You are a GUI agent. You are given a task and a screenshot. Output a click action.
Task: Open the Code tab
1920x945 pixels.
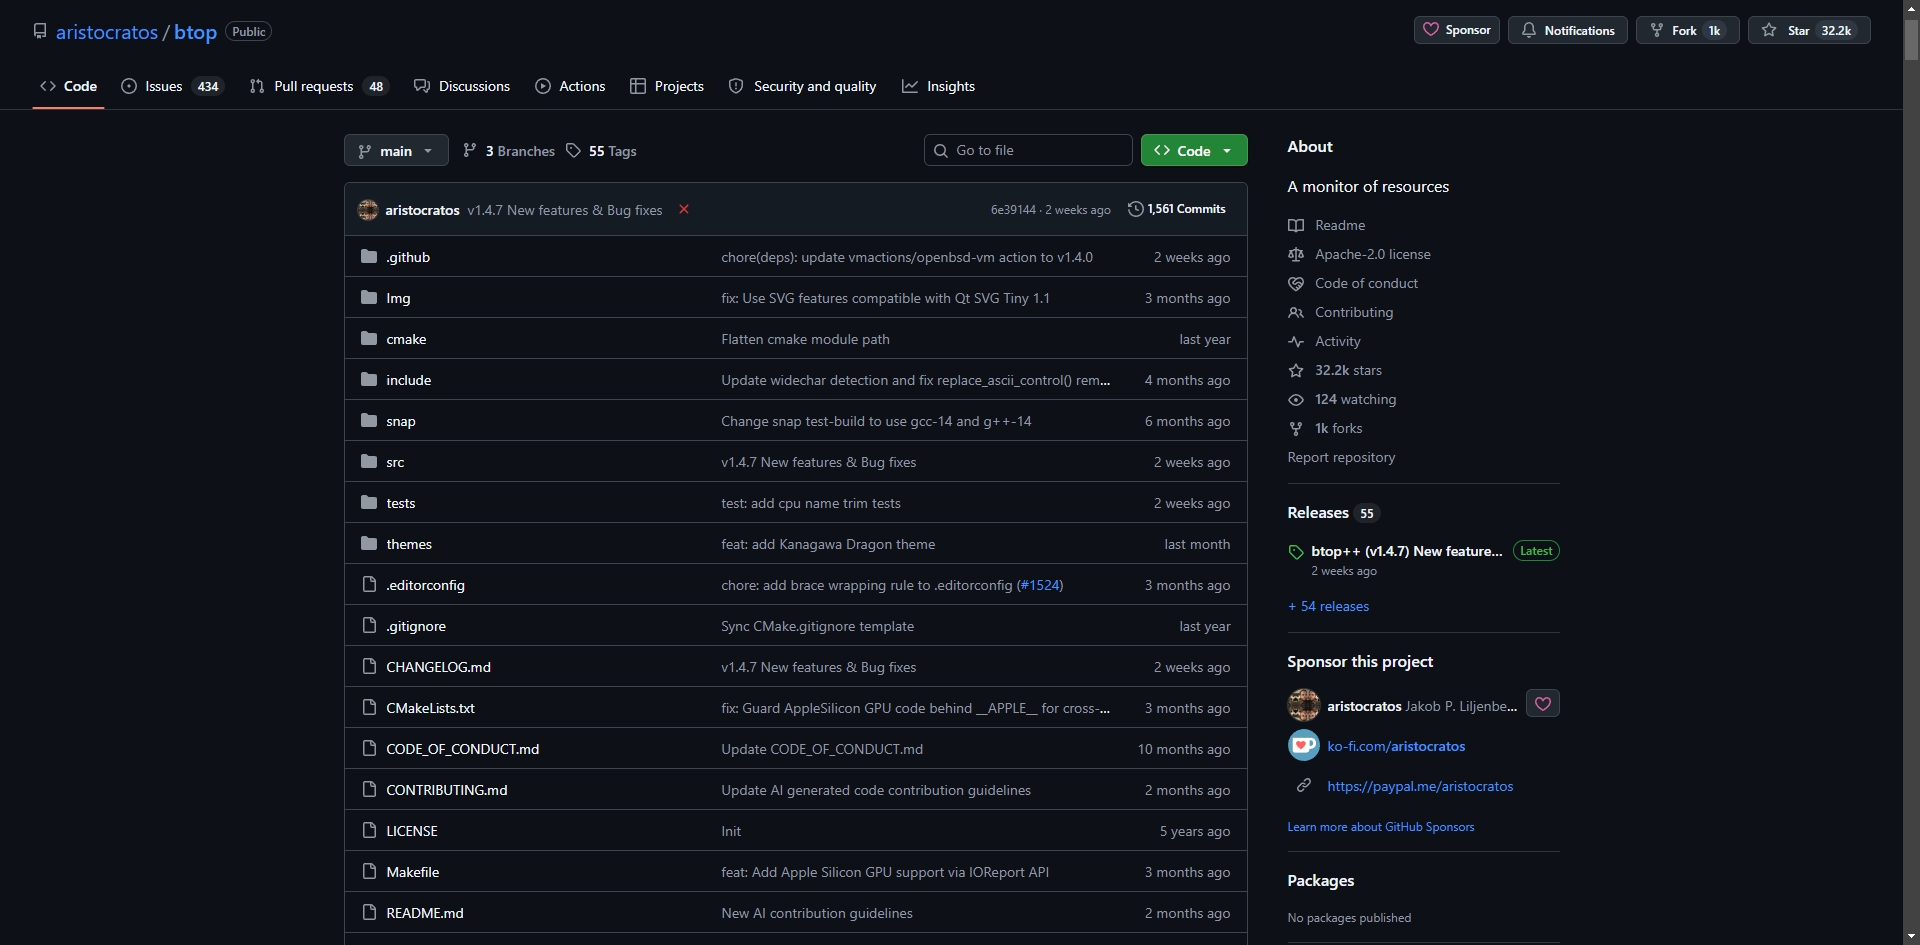(68, 86)
